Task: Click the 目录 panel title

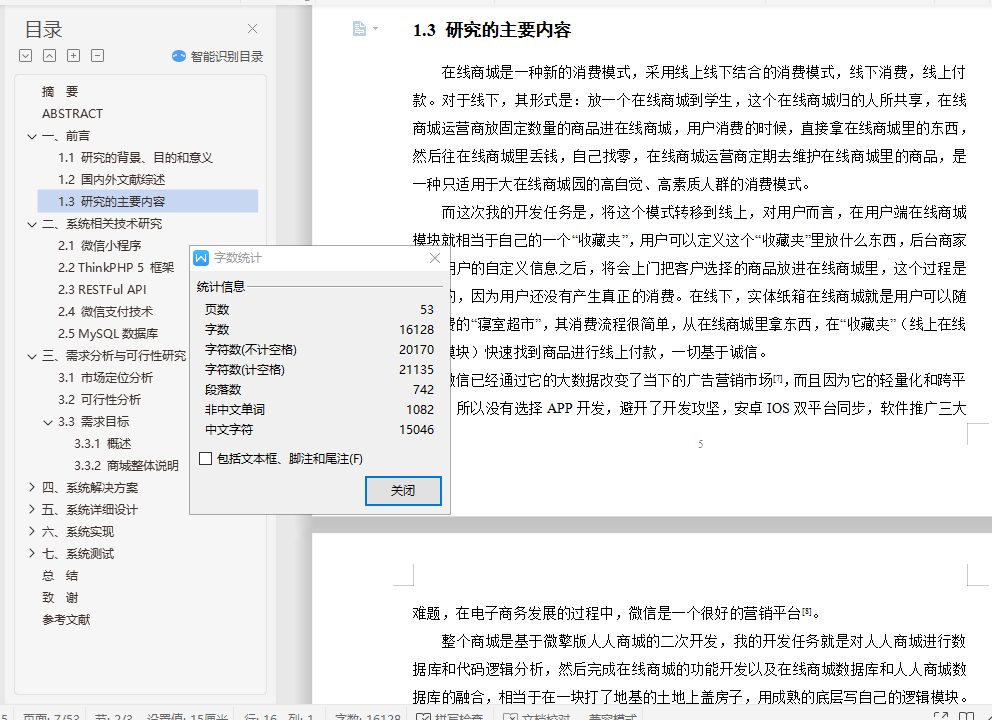Action: [43, 29]
